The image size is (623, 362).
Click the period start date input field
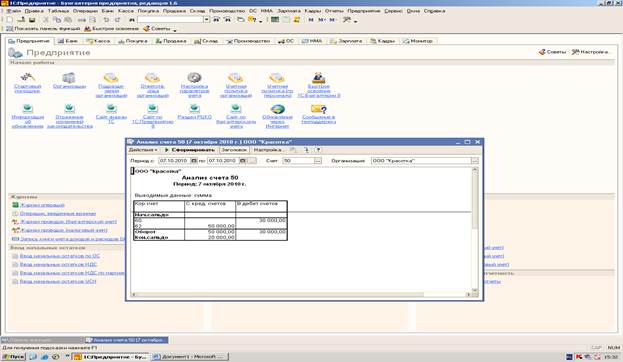(x=174, y=161)
